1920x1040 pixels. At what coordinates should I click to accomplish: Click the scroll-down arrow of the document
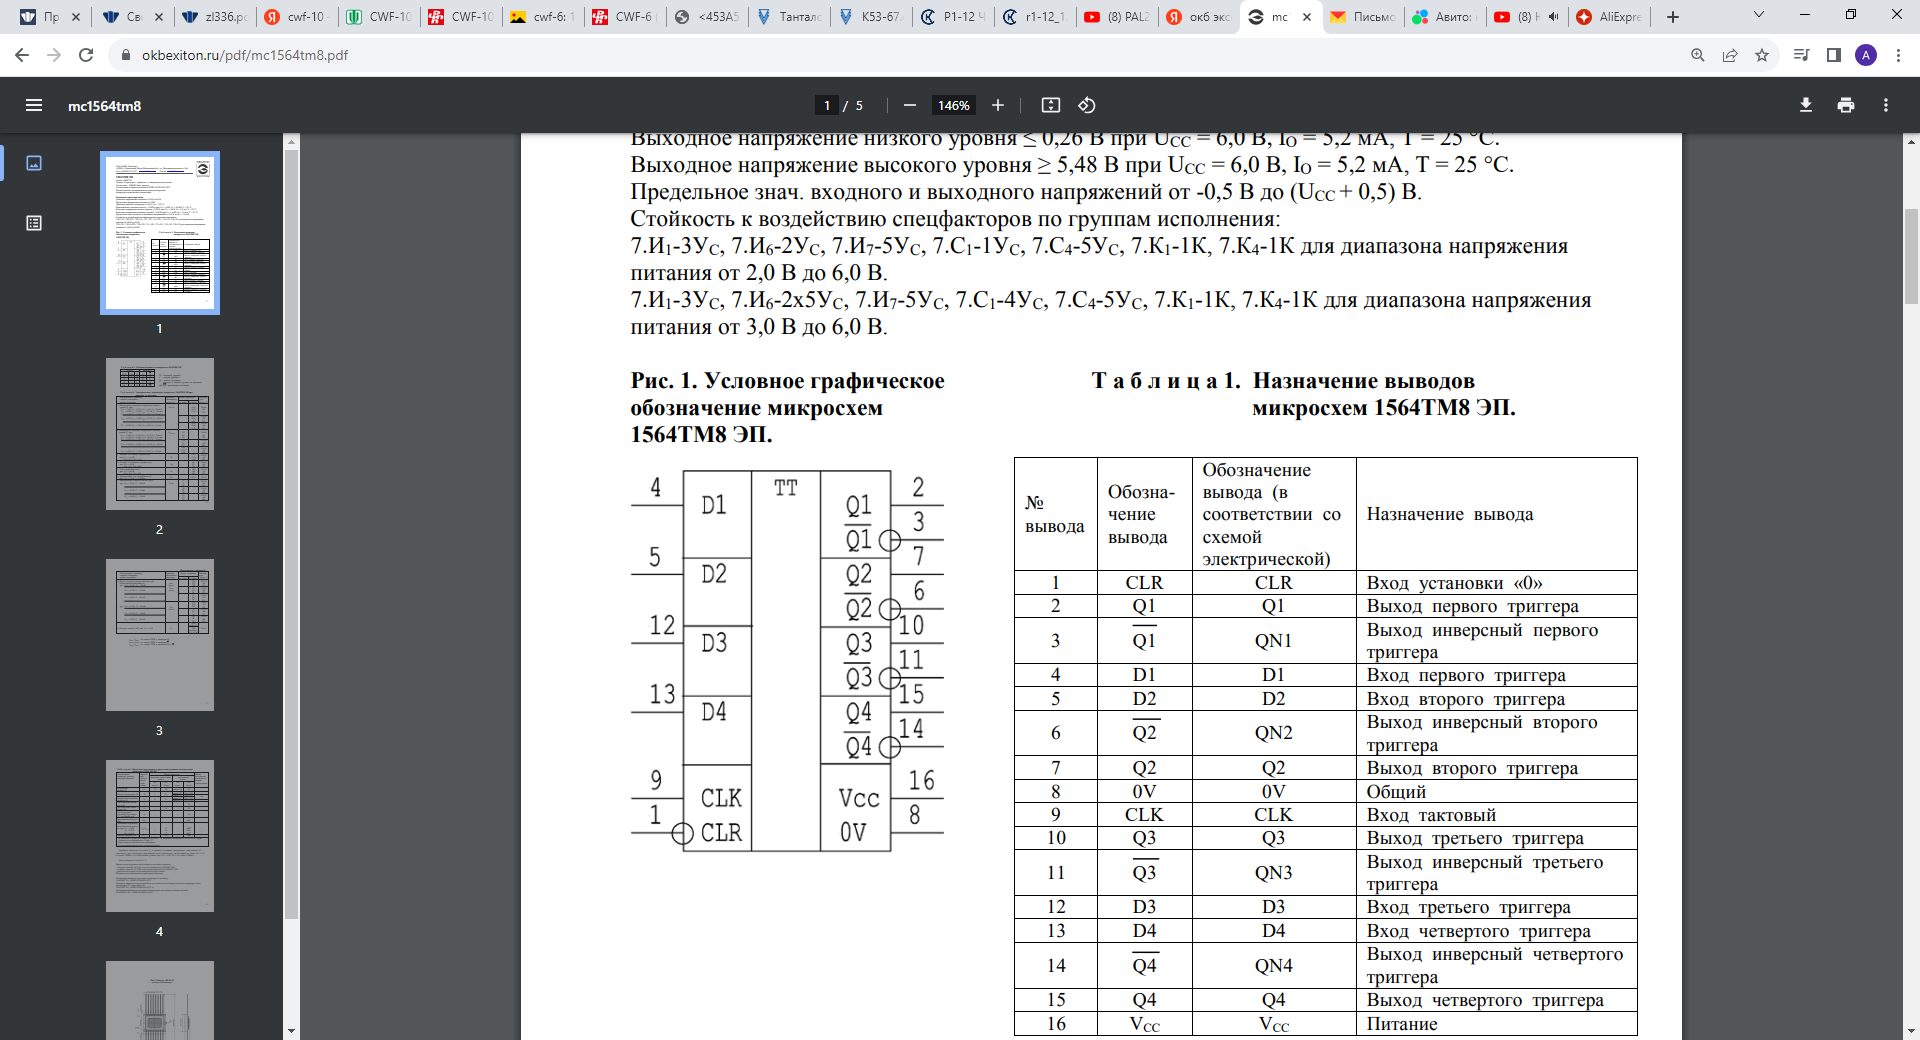pyautogui.click(x=1911, y=1031)
